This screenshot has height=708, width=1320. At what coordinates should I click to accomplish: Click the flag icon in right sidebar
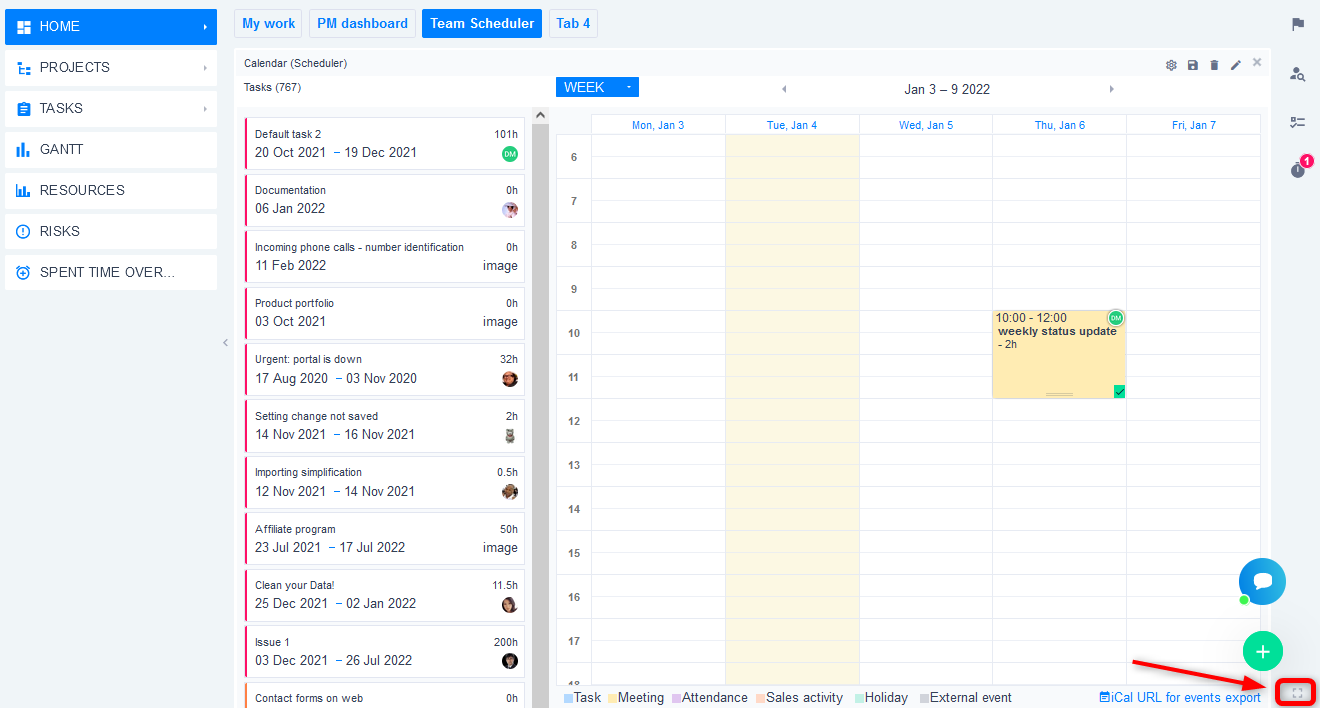[x=1298, y=25]
